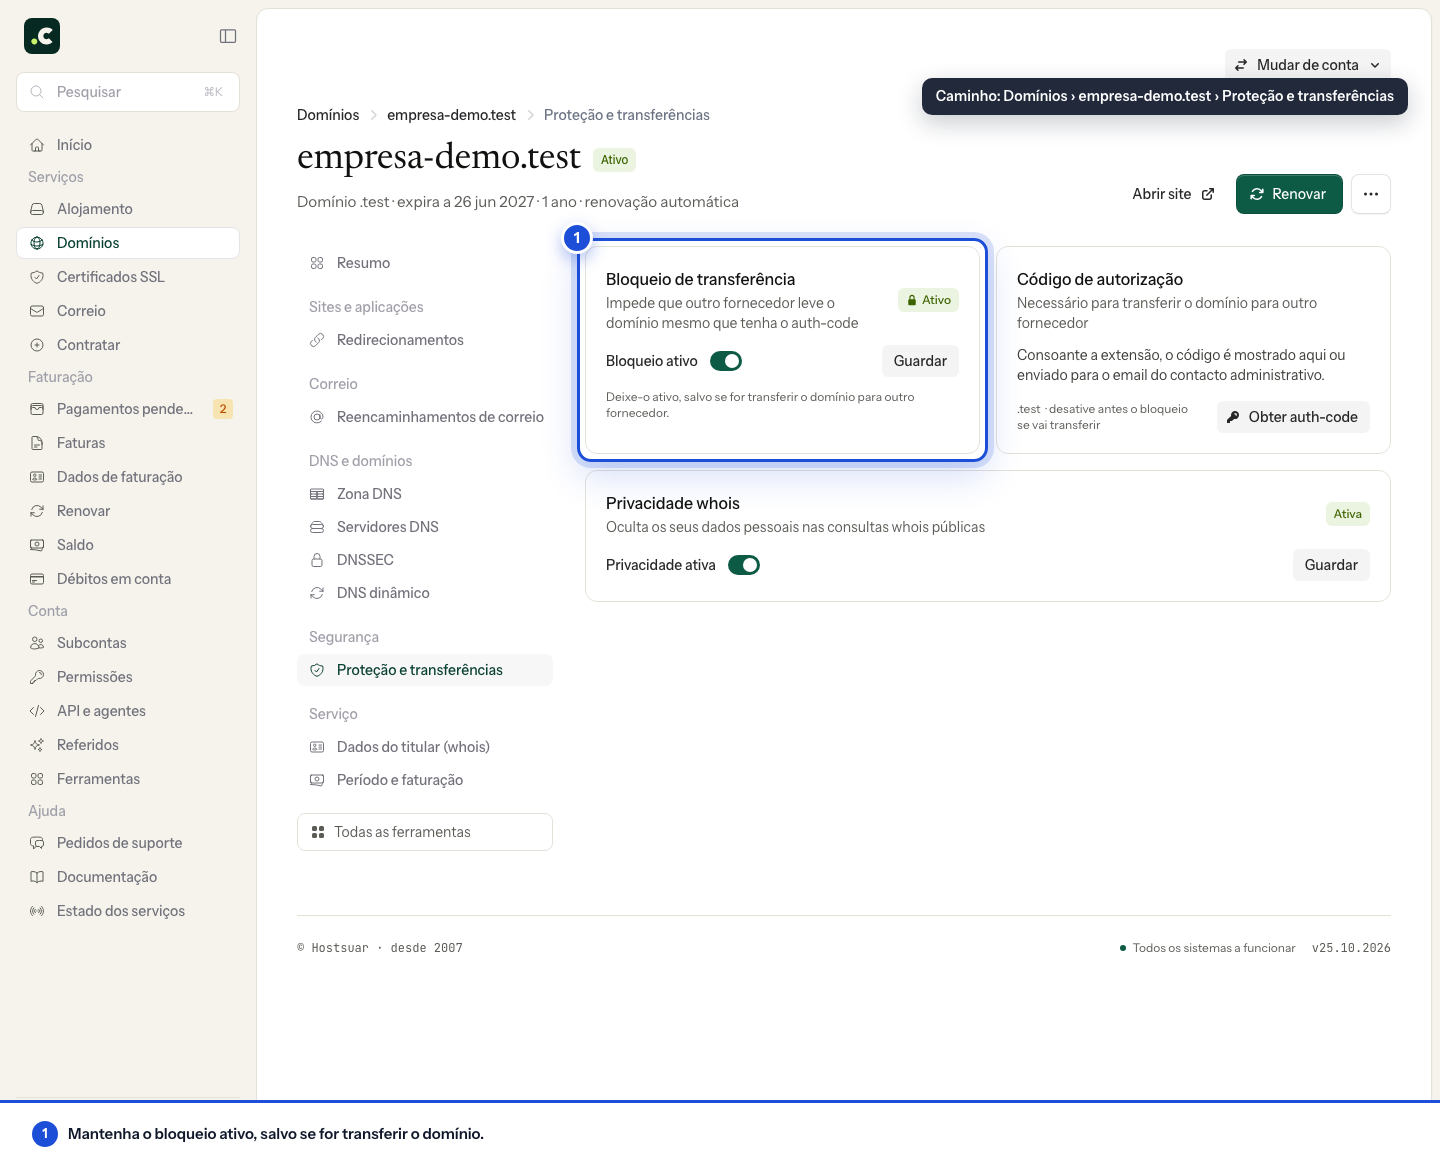Image resolution: width=1440 pixels, height=1164 pixels.
Task: Open Pagamentos pendentes with badge 2
Action: pos(128,409)
